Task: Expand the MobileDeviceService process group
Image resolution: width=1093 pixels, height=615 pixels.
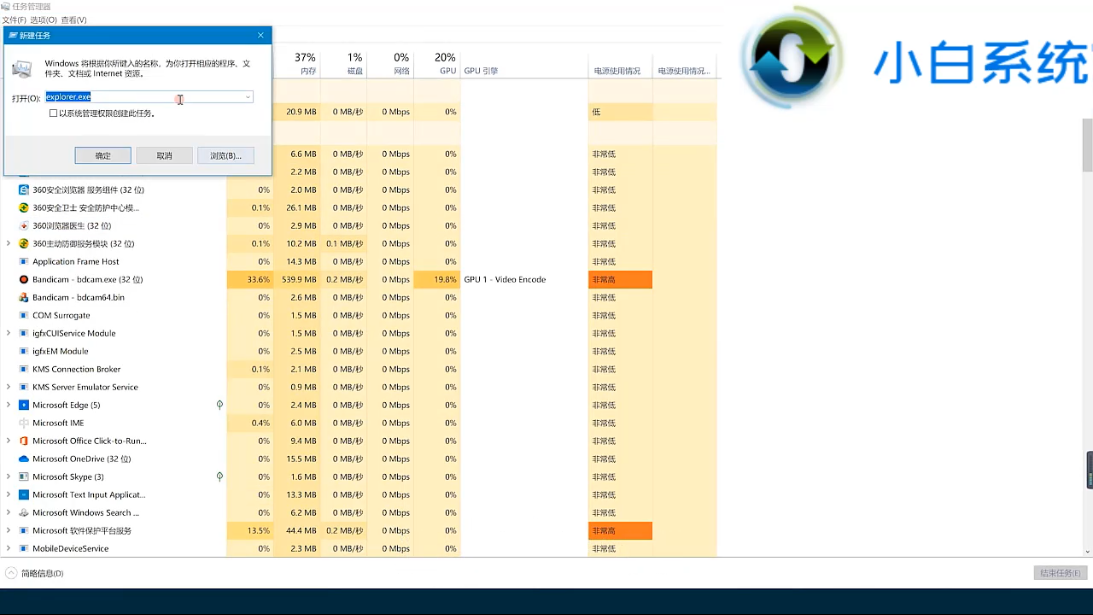Action: pyautogui.click(x=8, y=549)
